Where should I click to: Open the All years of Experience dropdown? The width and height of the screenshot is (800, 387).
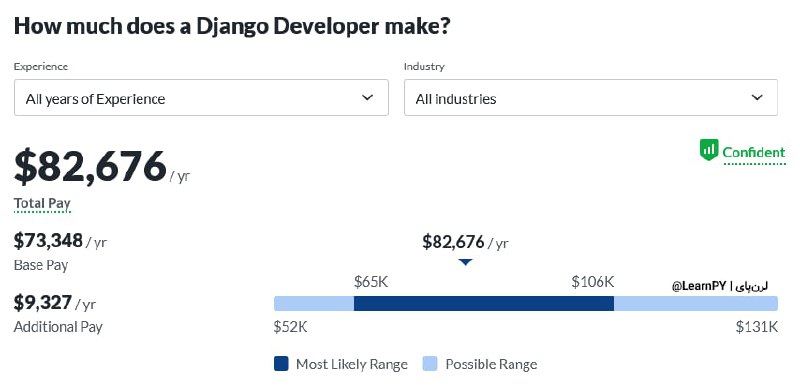click(x=201, y=97)
